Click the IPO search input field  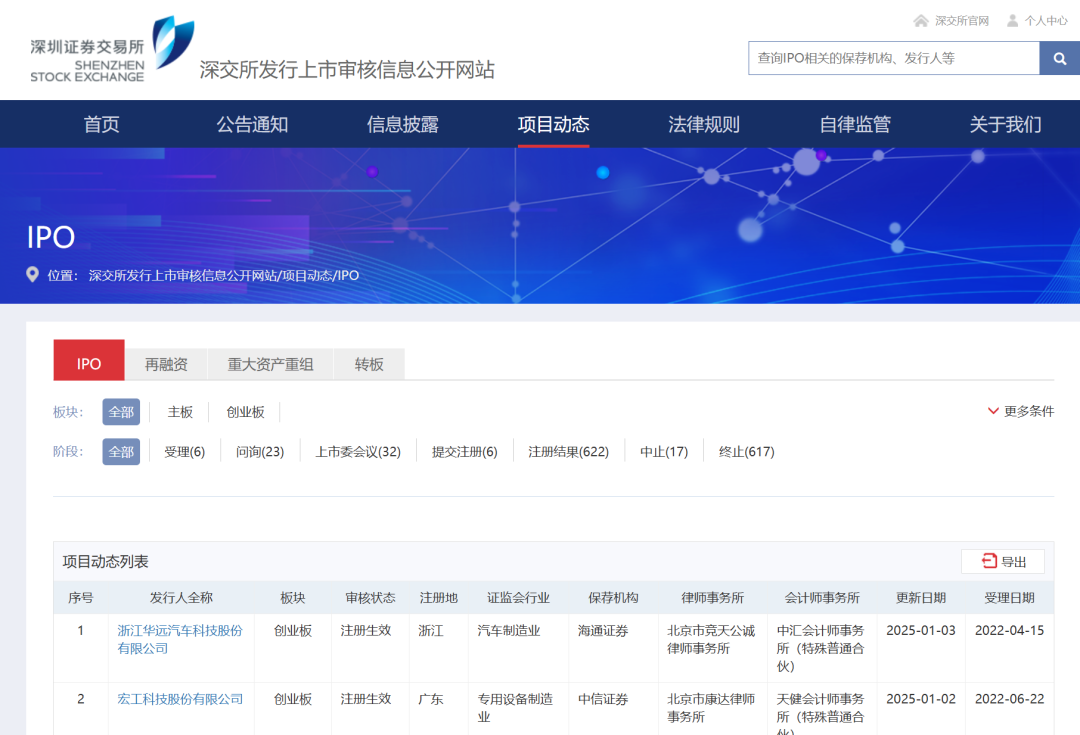tap(893, 58)
